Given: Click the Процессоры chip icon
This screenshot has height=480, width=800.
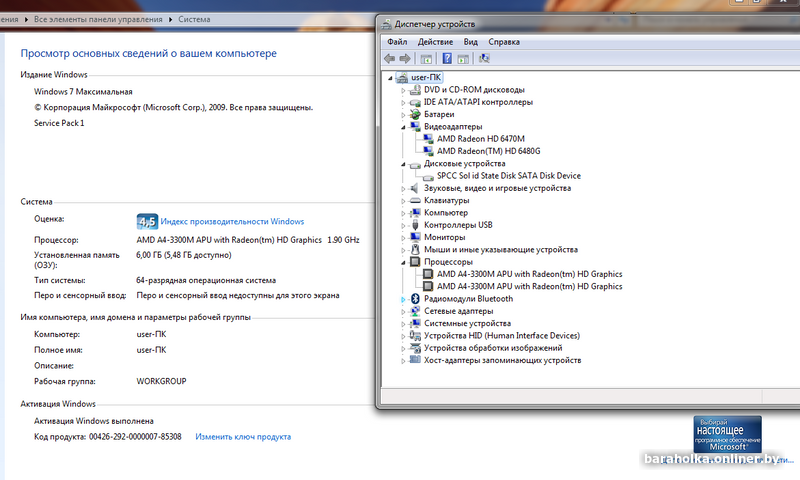Looking at the screenshot, I should coord(415,262).
